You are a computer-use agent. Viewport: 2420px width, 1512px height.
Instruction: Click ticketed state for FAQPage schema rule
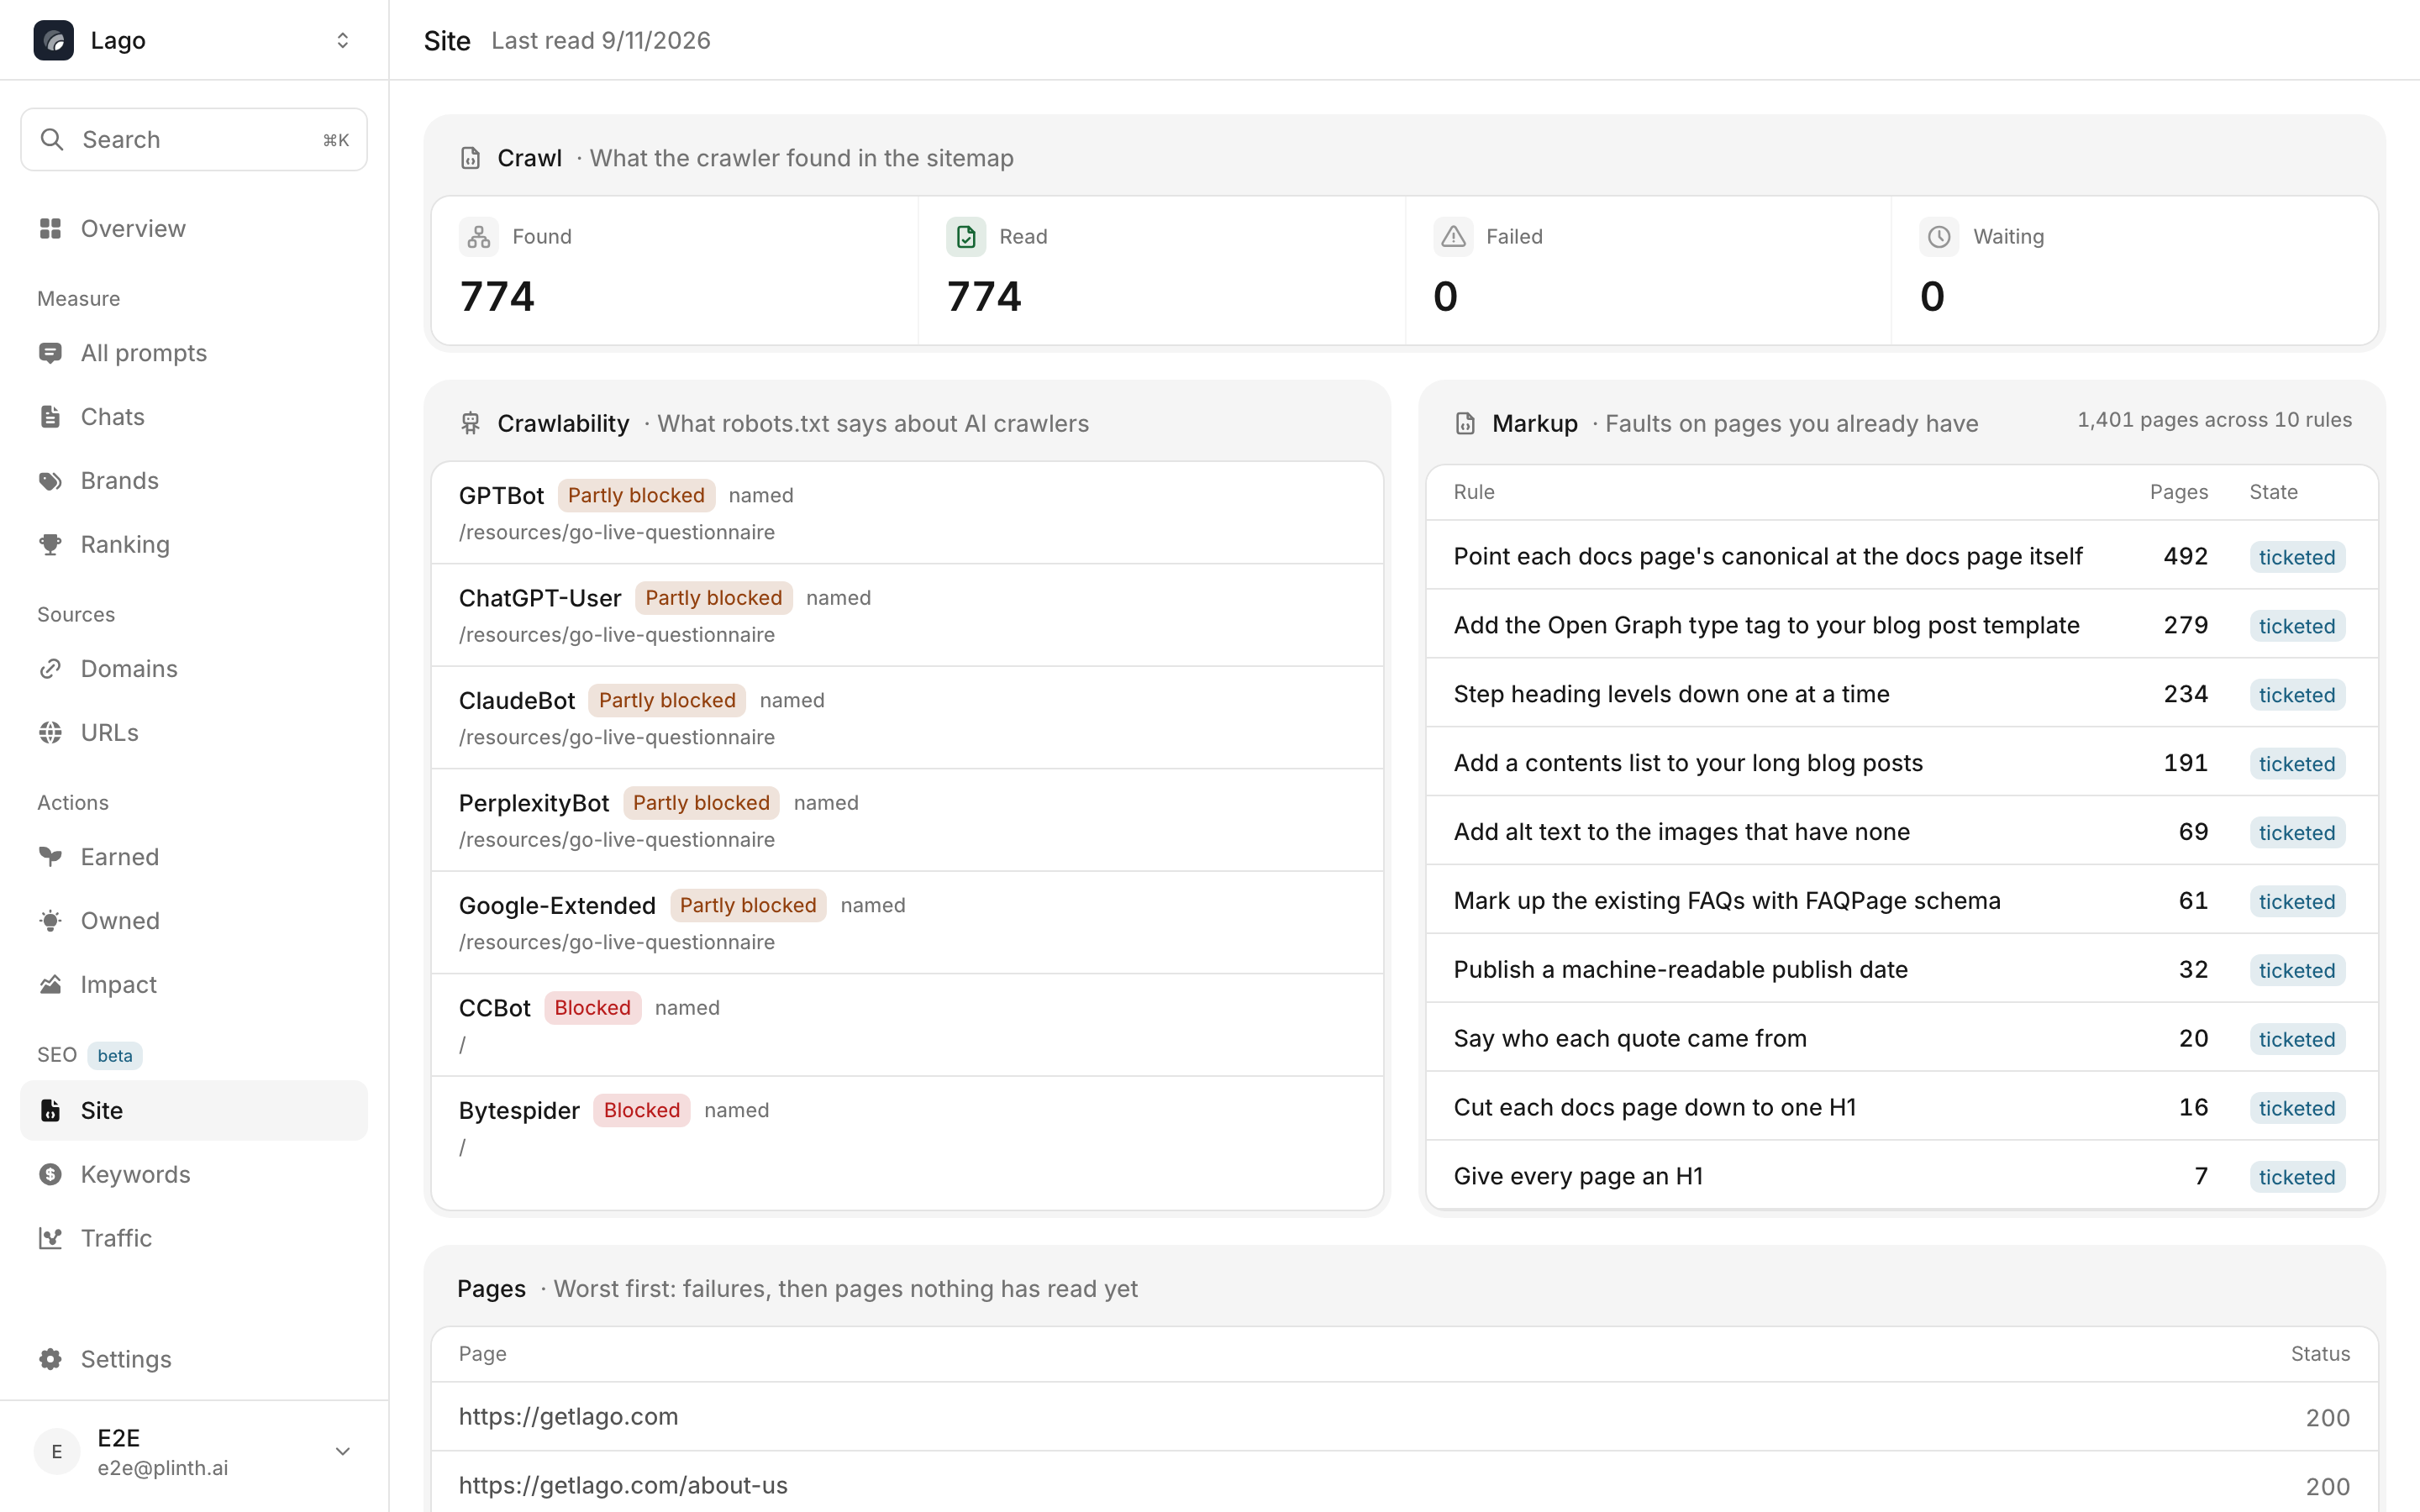(2297, 902)
